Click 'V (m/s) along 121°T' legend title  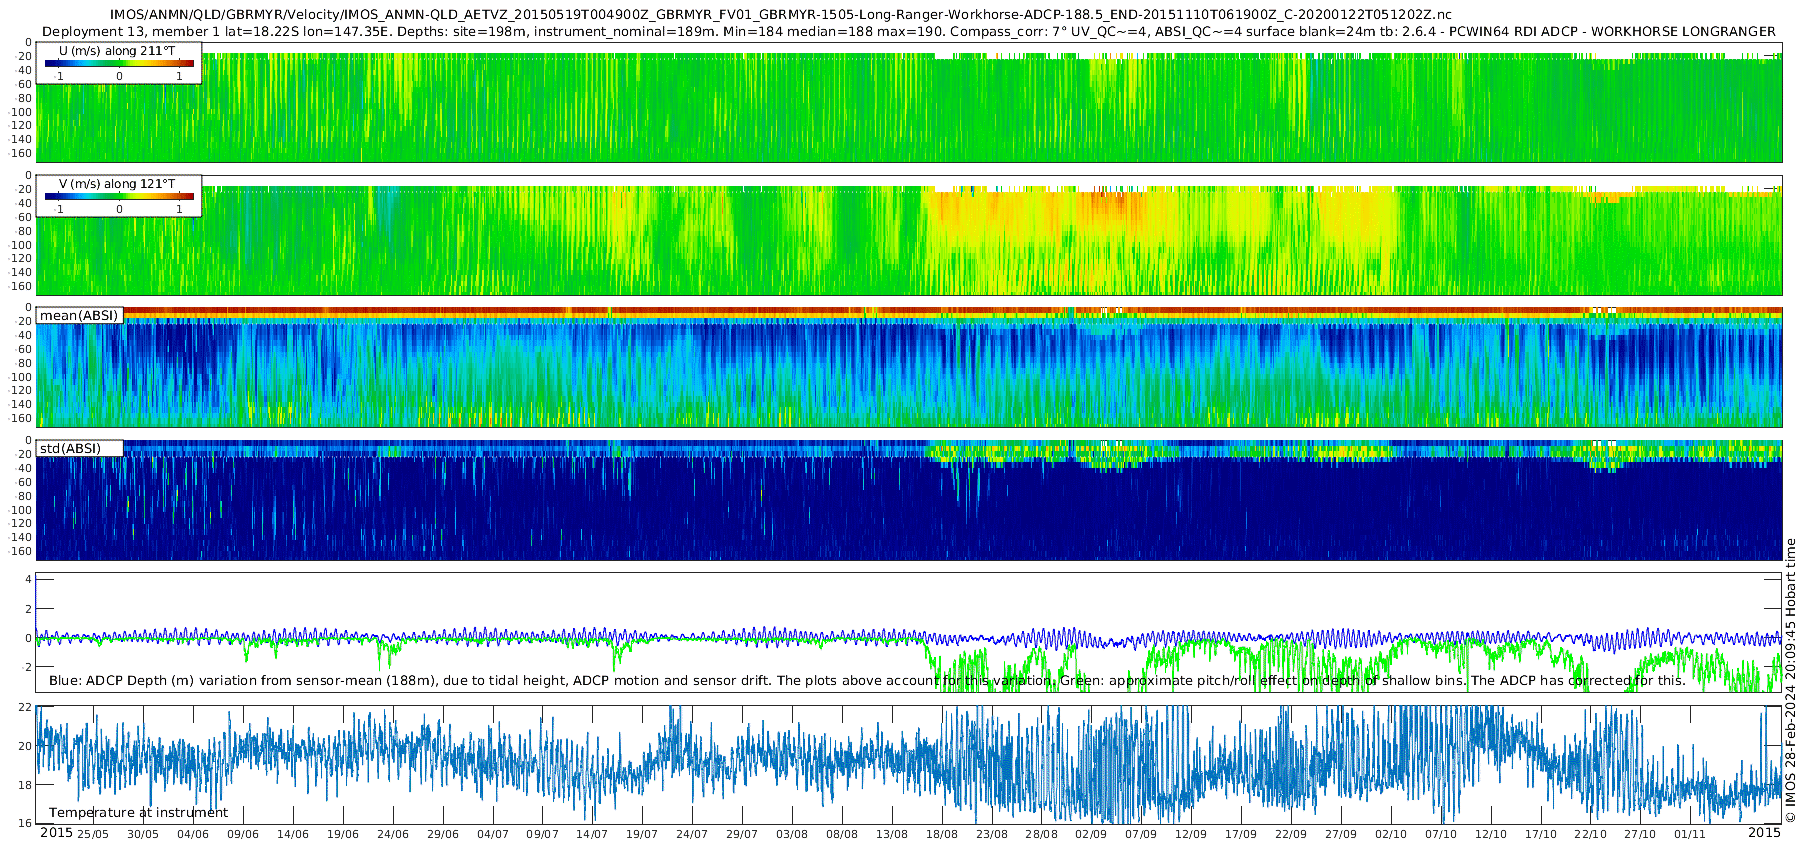tap(117, 183)
